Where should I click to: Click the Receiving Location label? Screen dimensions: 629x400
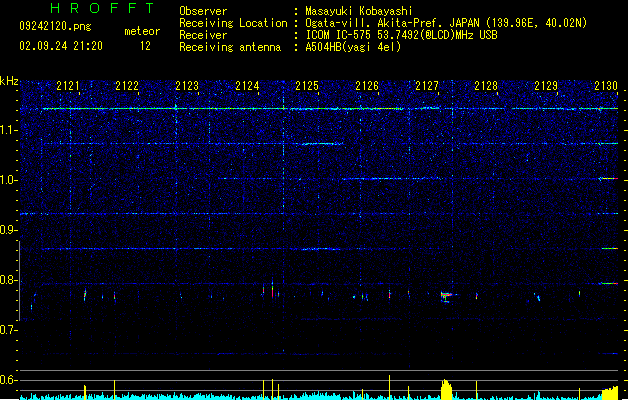tap(233, 23)
